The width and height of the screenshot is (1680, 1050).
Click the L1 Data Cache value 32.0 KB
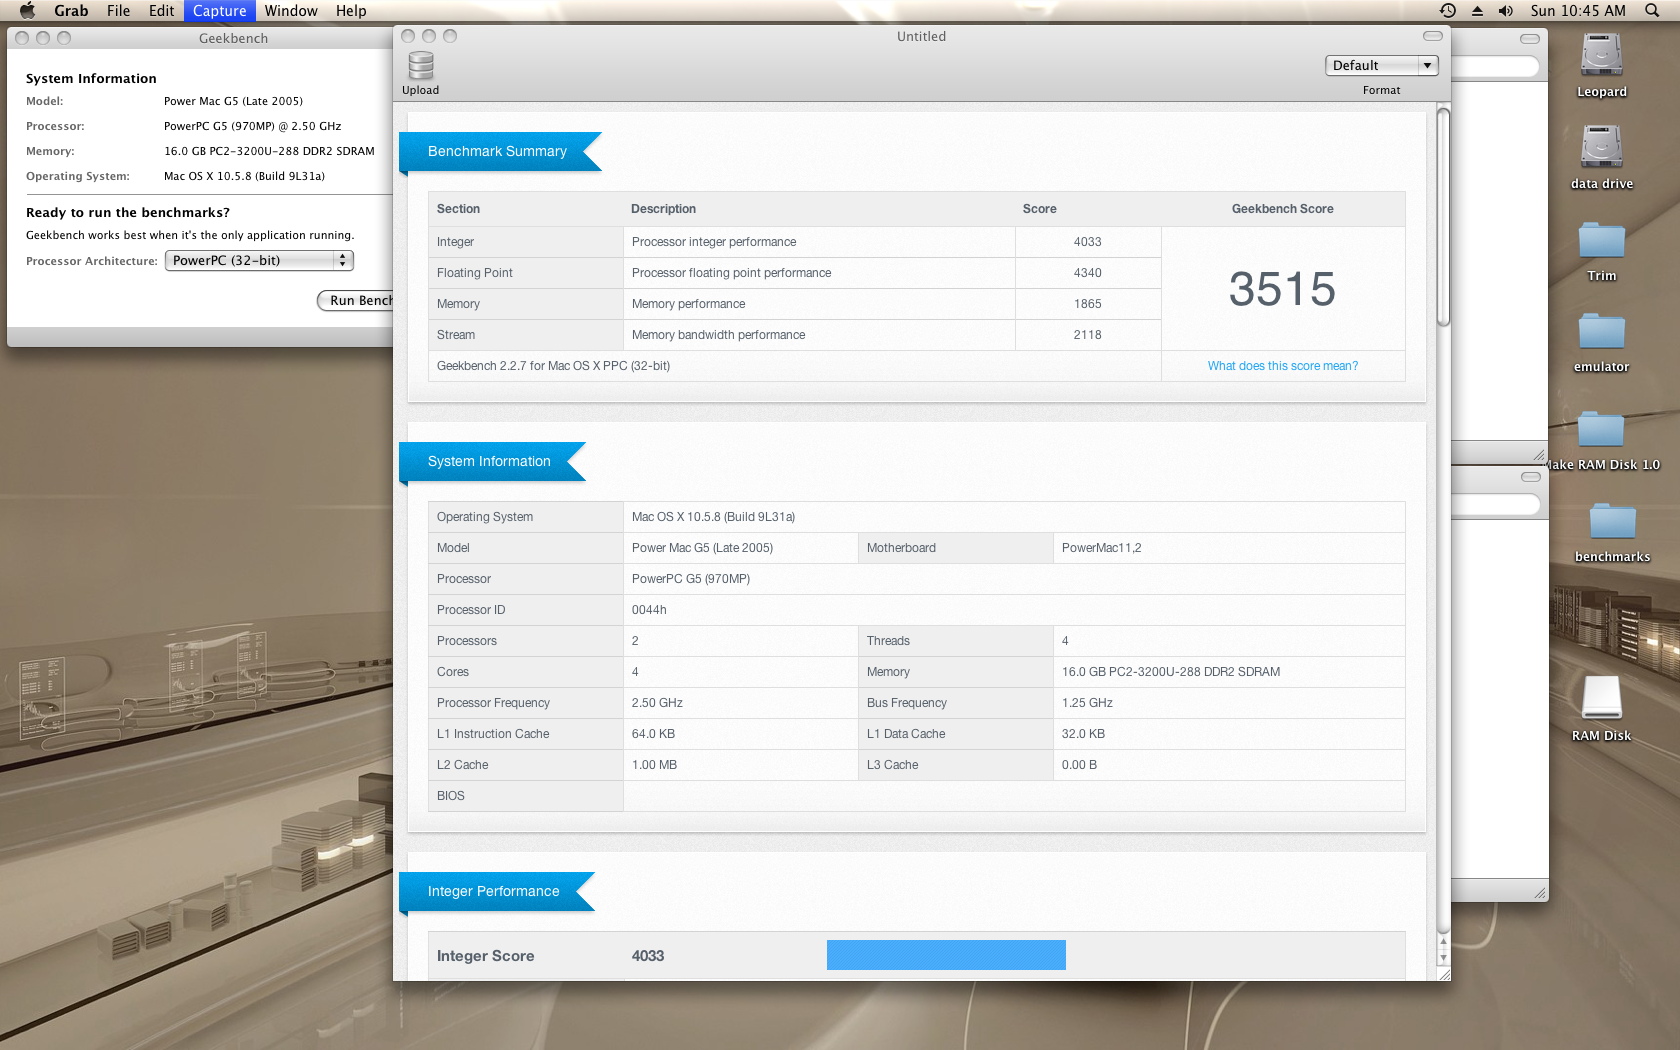tap(1083, 734)
